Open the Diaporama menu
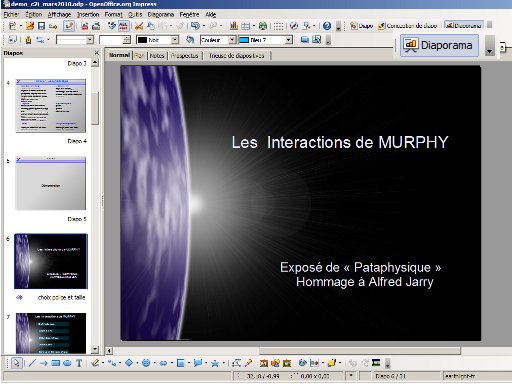Viewport: 512px width, 384px height. coord(161,14)
